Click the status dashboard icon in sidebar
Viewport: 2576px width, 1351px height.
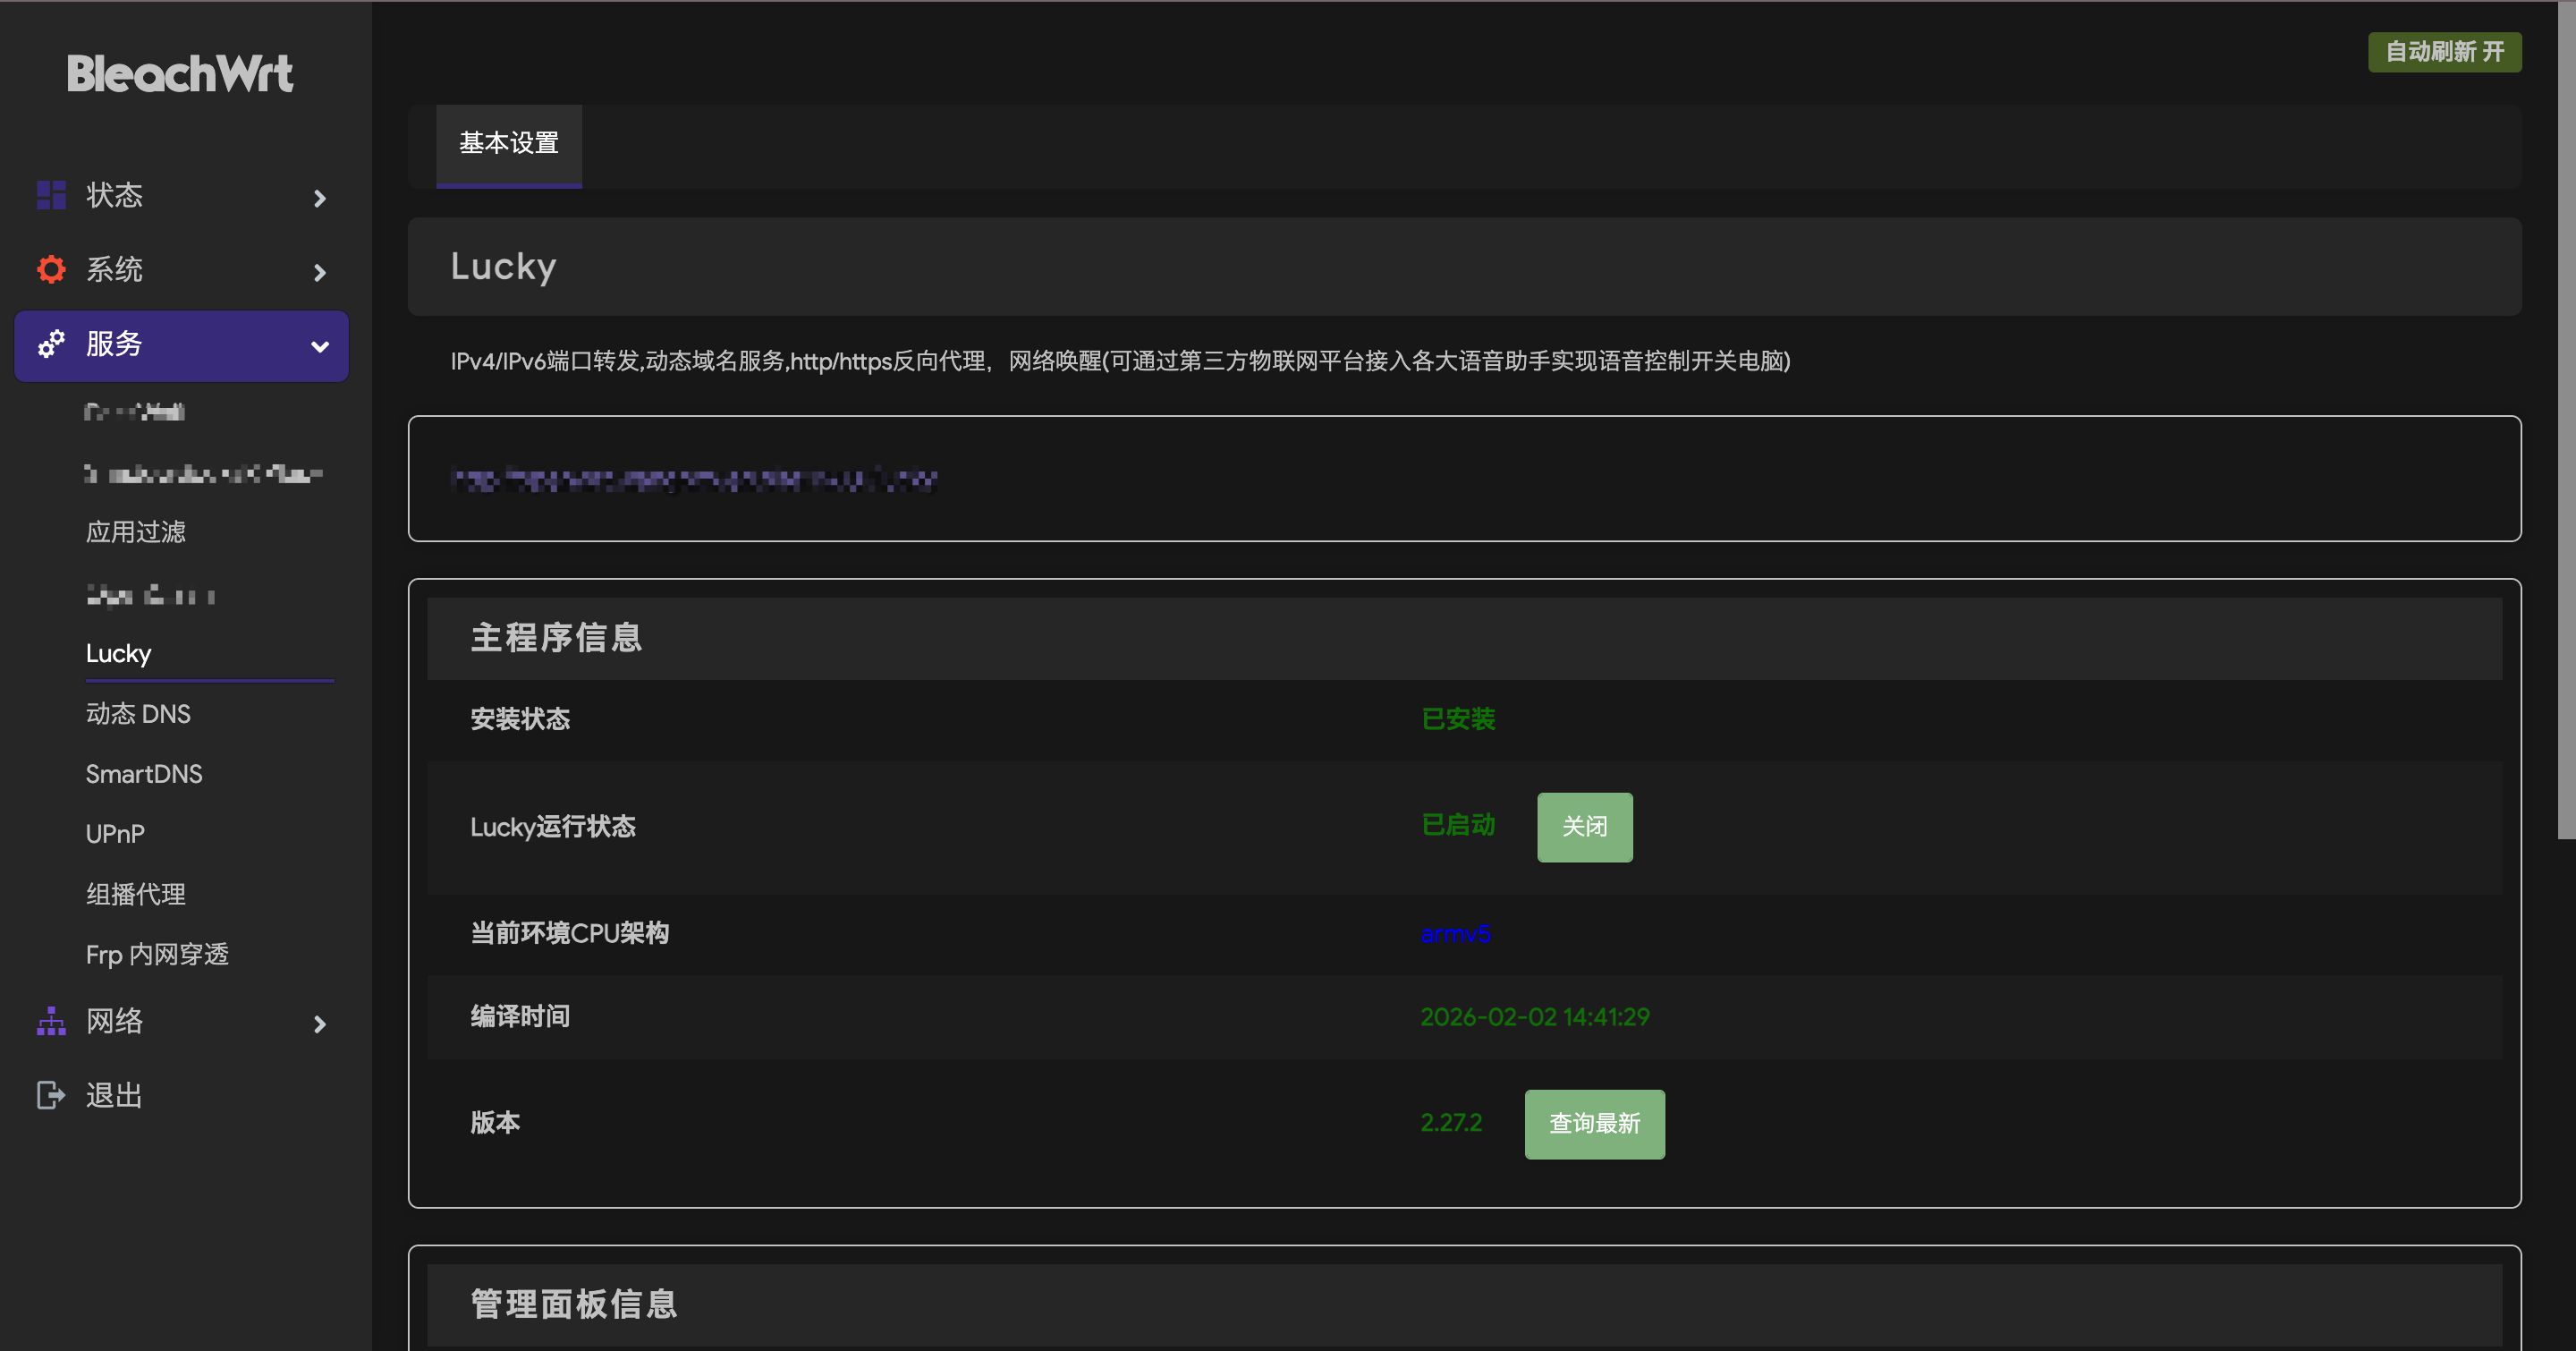[51, 195]
